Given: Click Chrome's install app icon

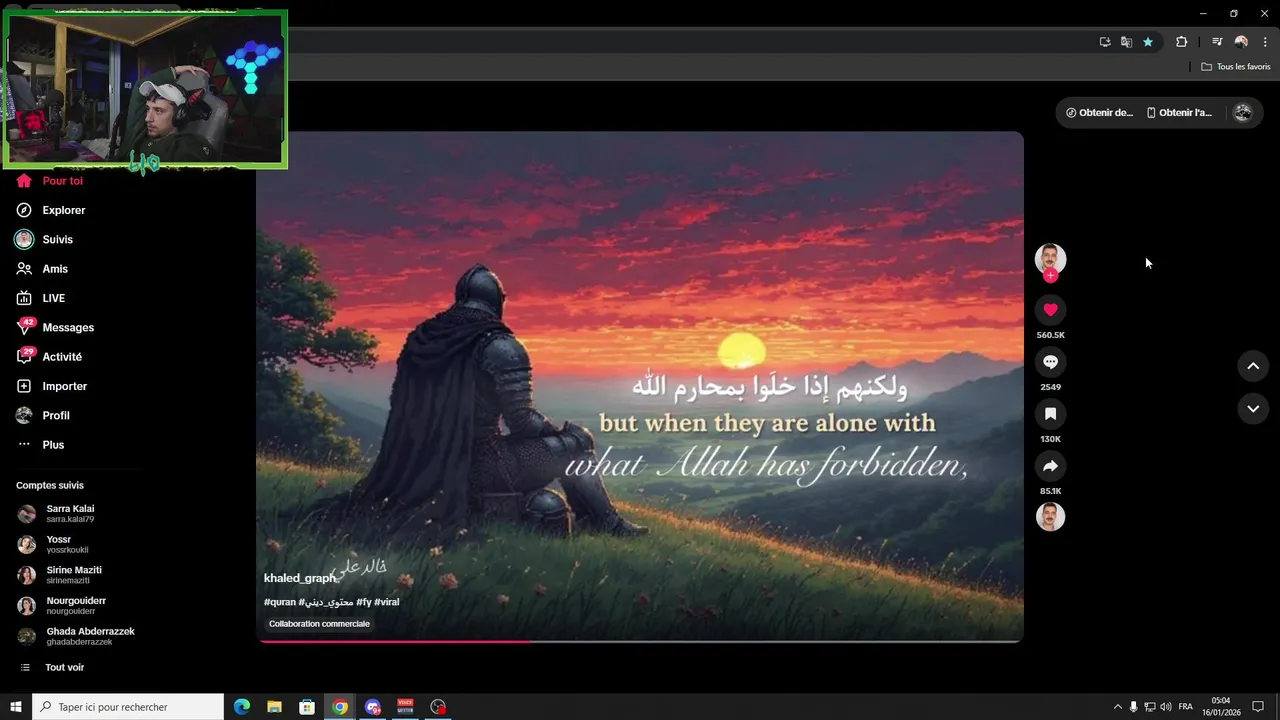Looking at the screenshot, I should tap(1105, 42).
